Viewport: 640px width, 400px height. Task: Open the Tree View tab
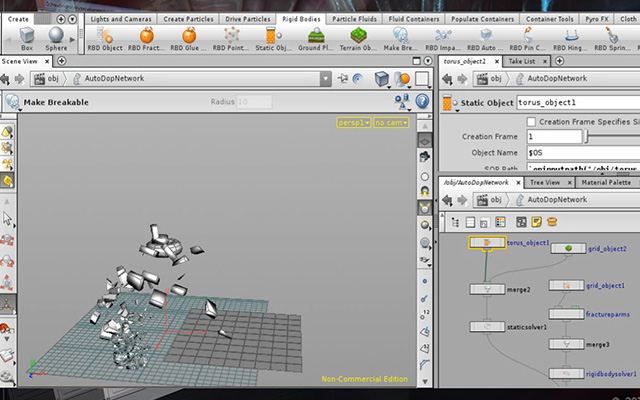(x=544, y=182)
